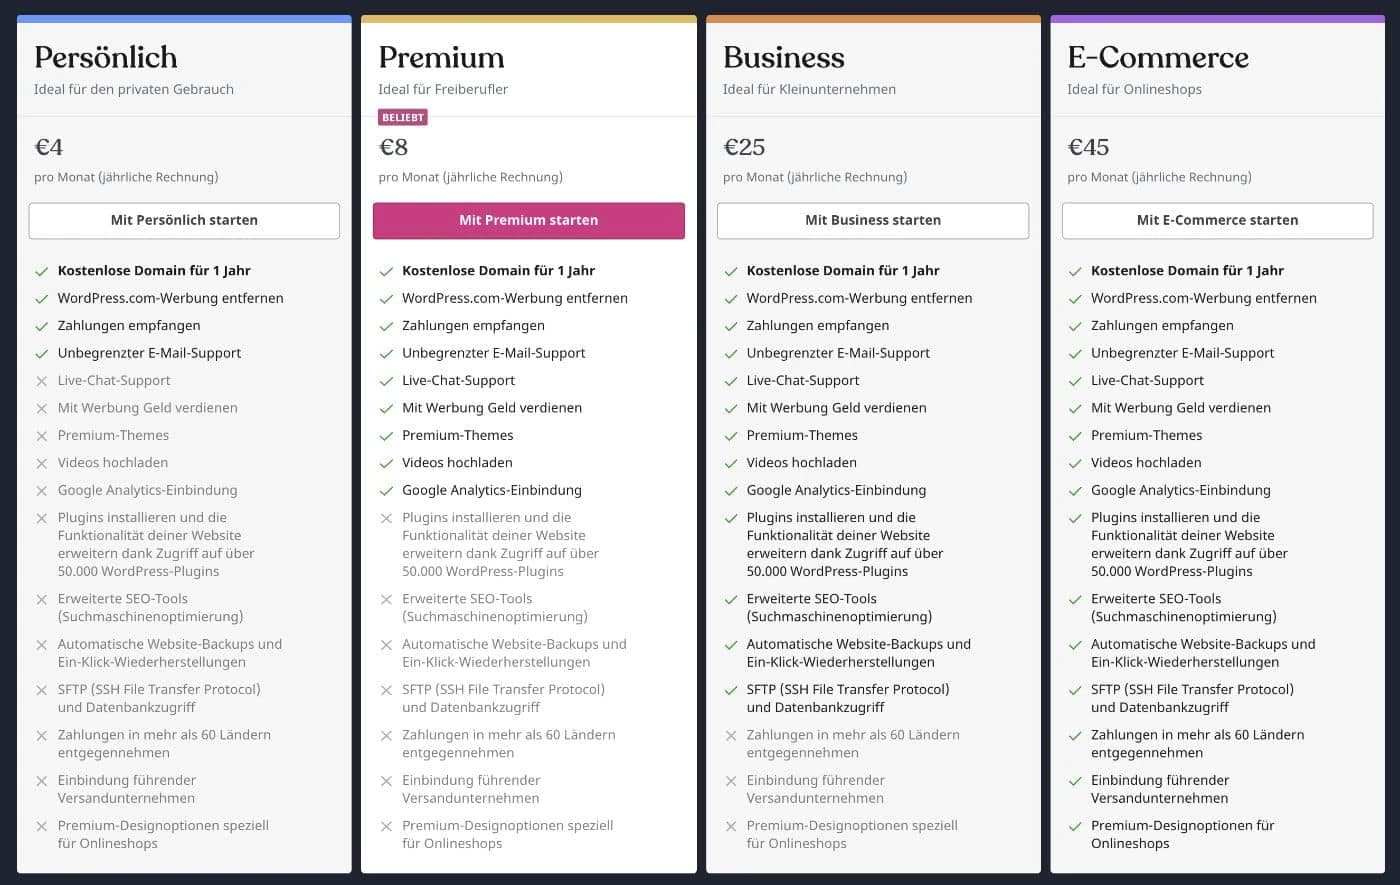Click the X icon beside Premium-Themes in Persönlich
The width and height of the screenshot is (1400, 885).
(41, 435)
